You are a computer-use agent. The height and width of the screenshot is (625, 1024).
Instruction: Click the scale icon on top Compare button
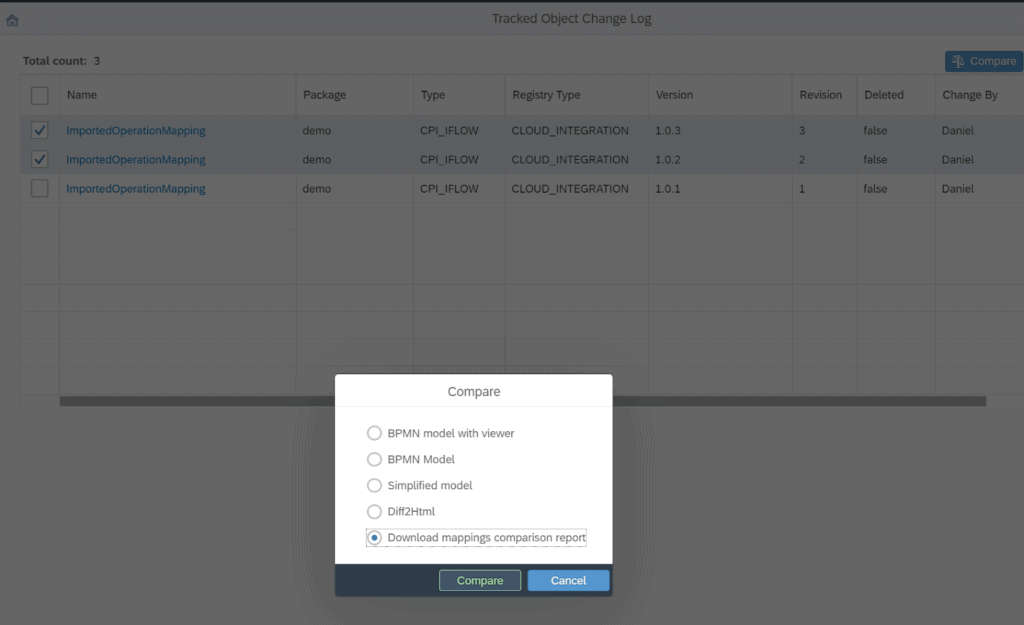tap(958, 61)
